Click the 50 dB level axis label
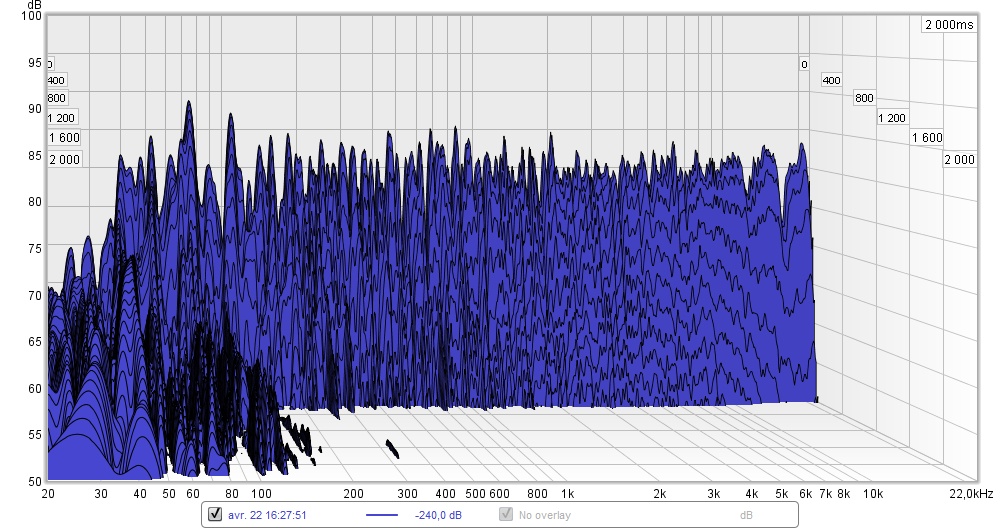Screen dimensions: 1000x529 pyautogui.click(x=34, y=482)
